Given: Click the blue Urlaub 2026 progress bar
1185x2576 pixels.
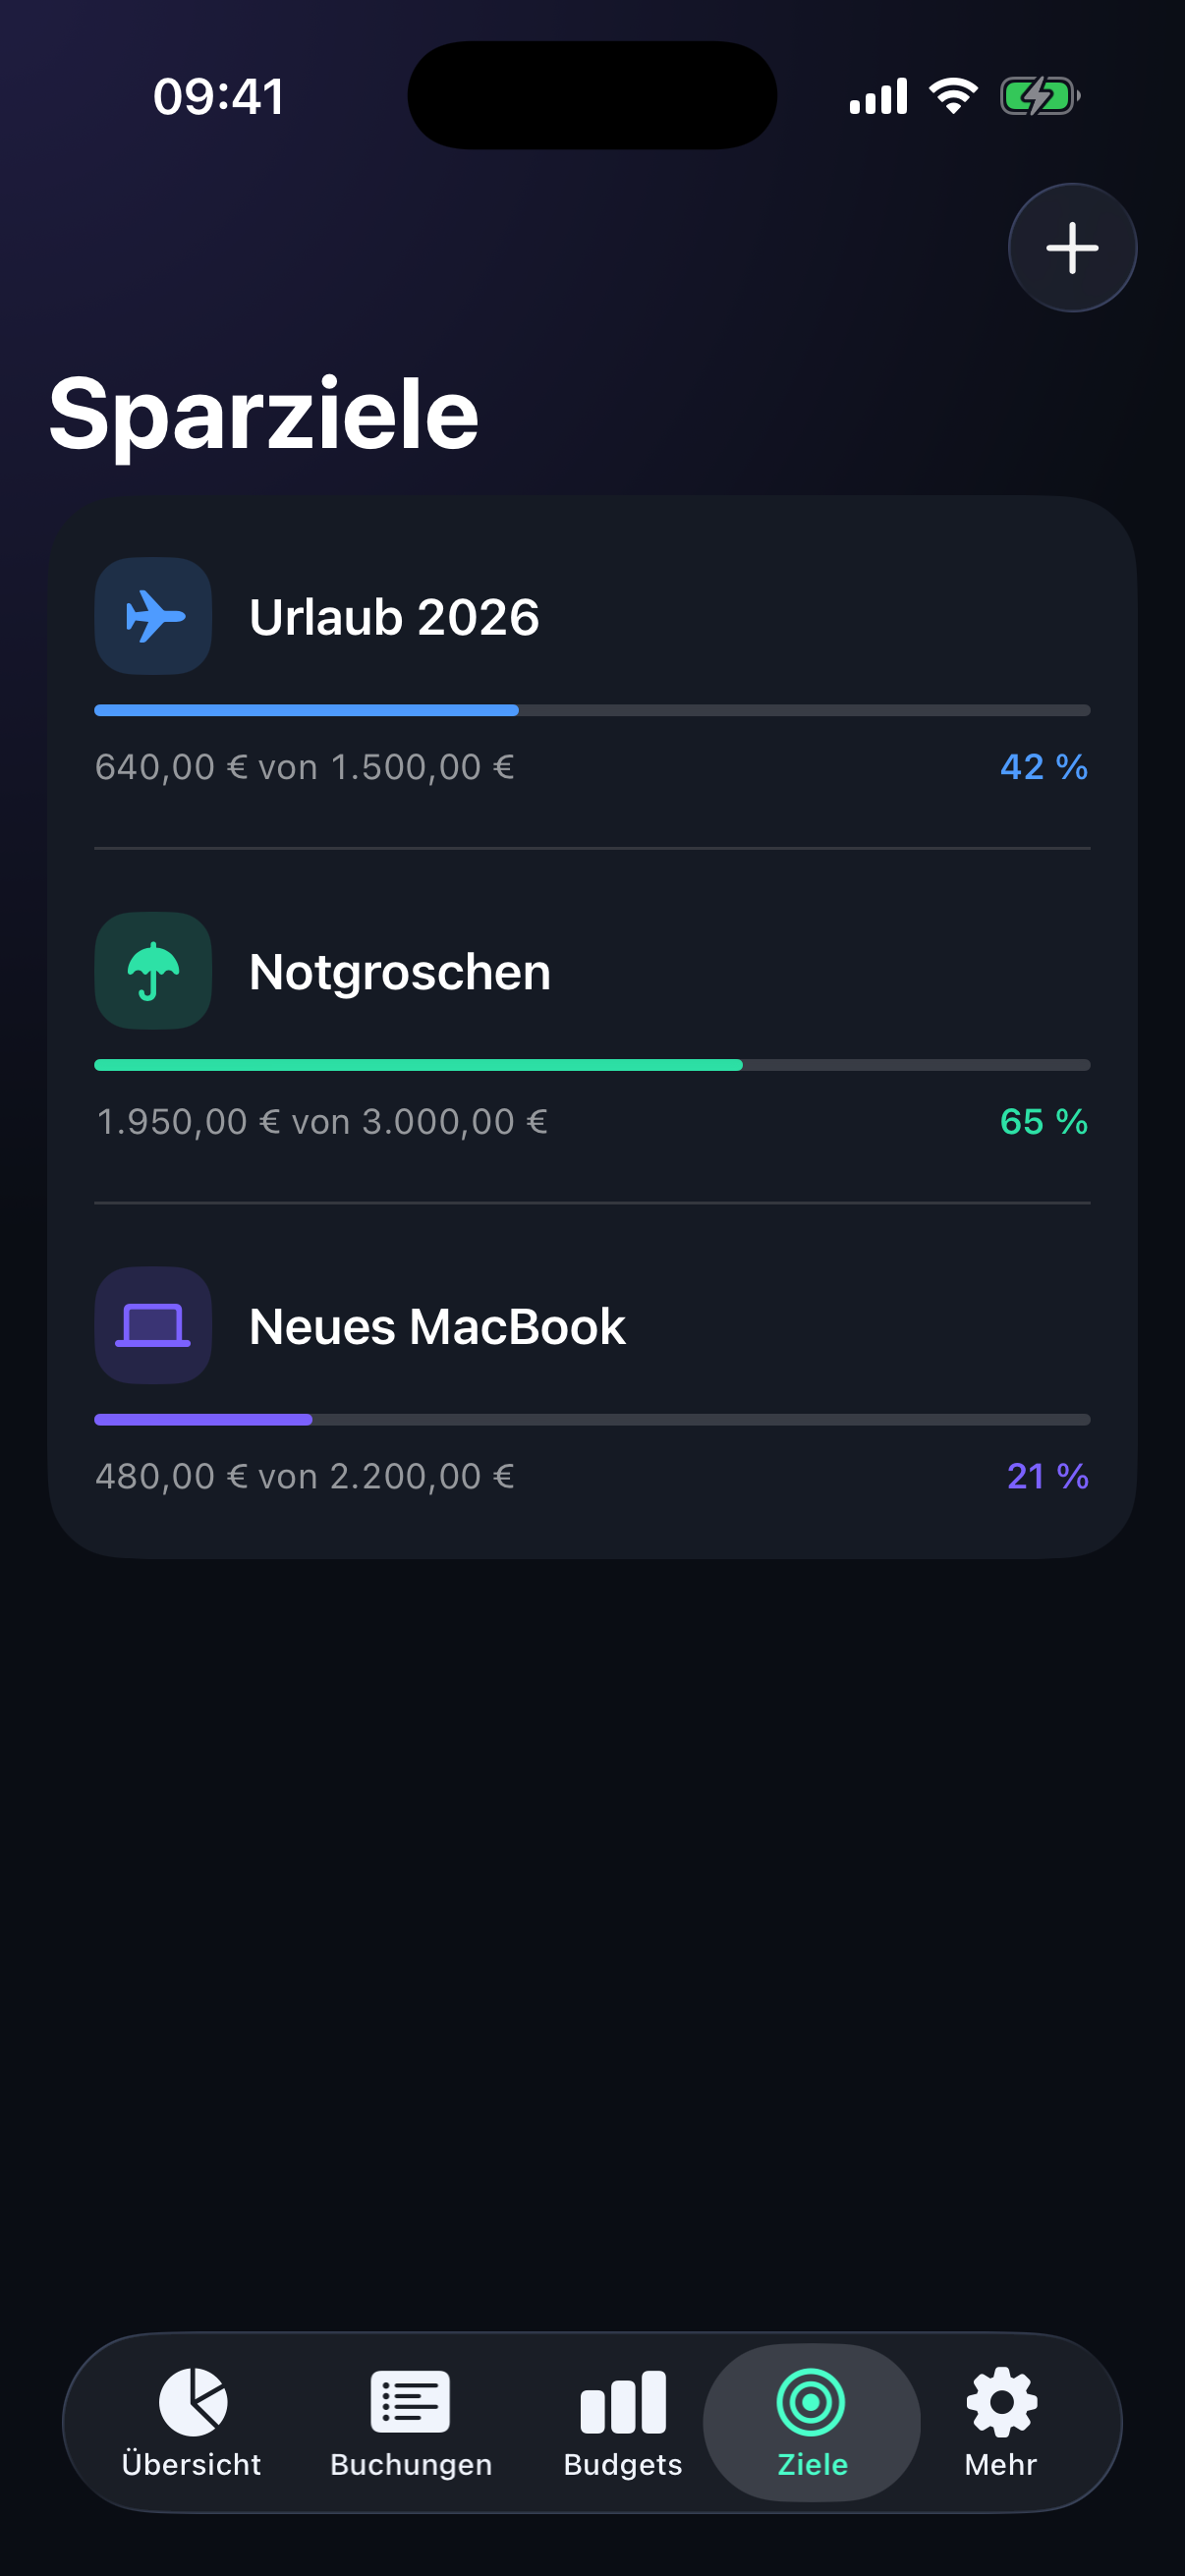Looking at the screenshot, I should 592,711.
